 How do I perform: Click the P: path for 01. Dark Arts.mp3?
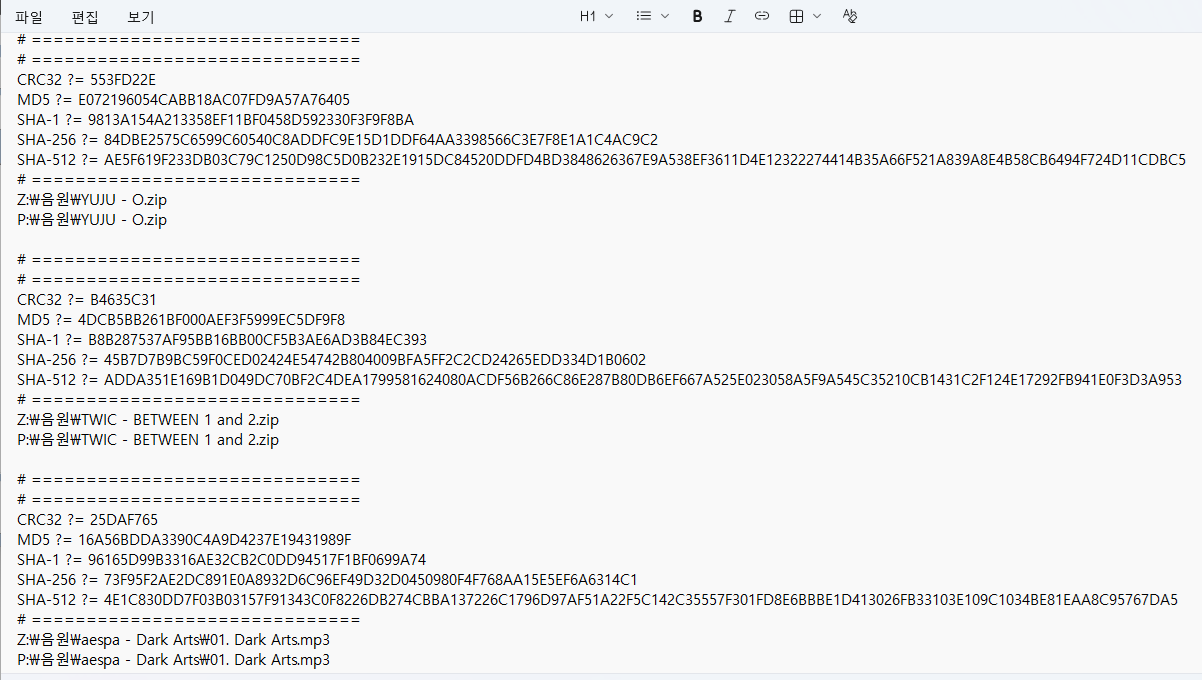pyautogui.click(x=173, y=660)
